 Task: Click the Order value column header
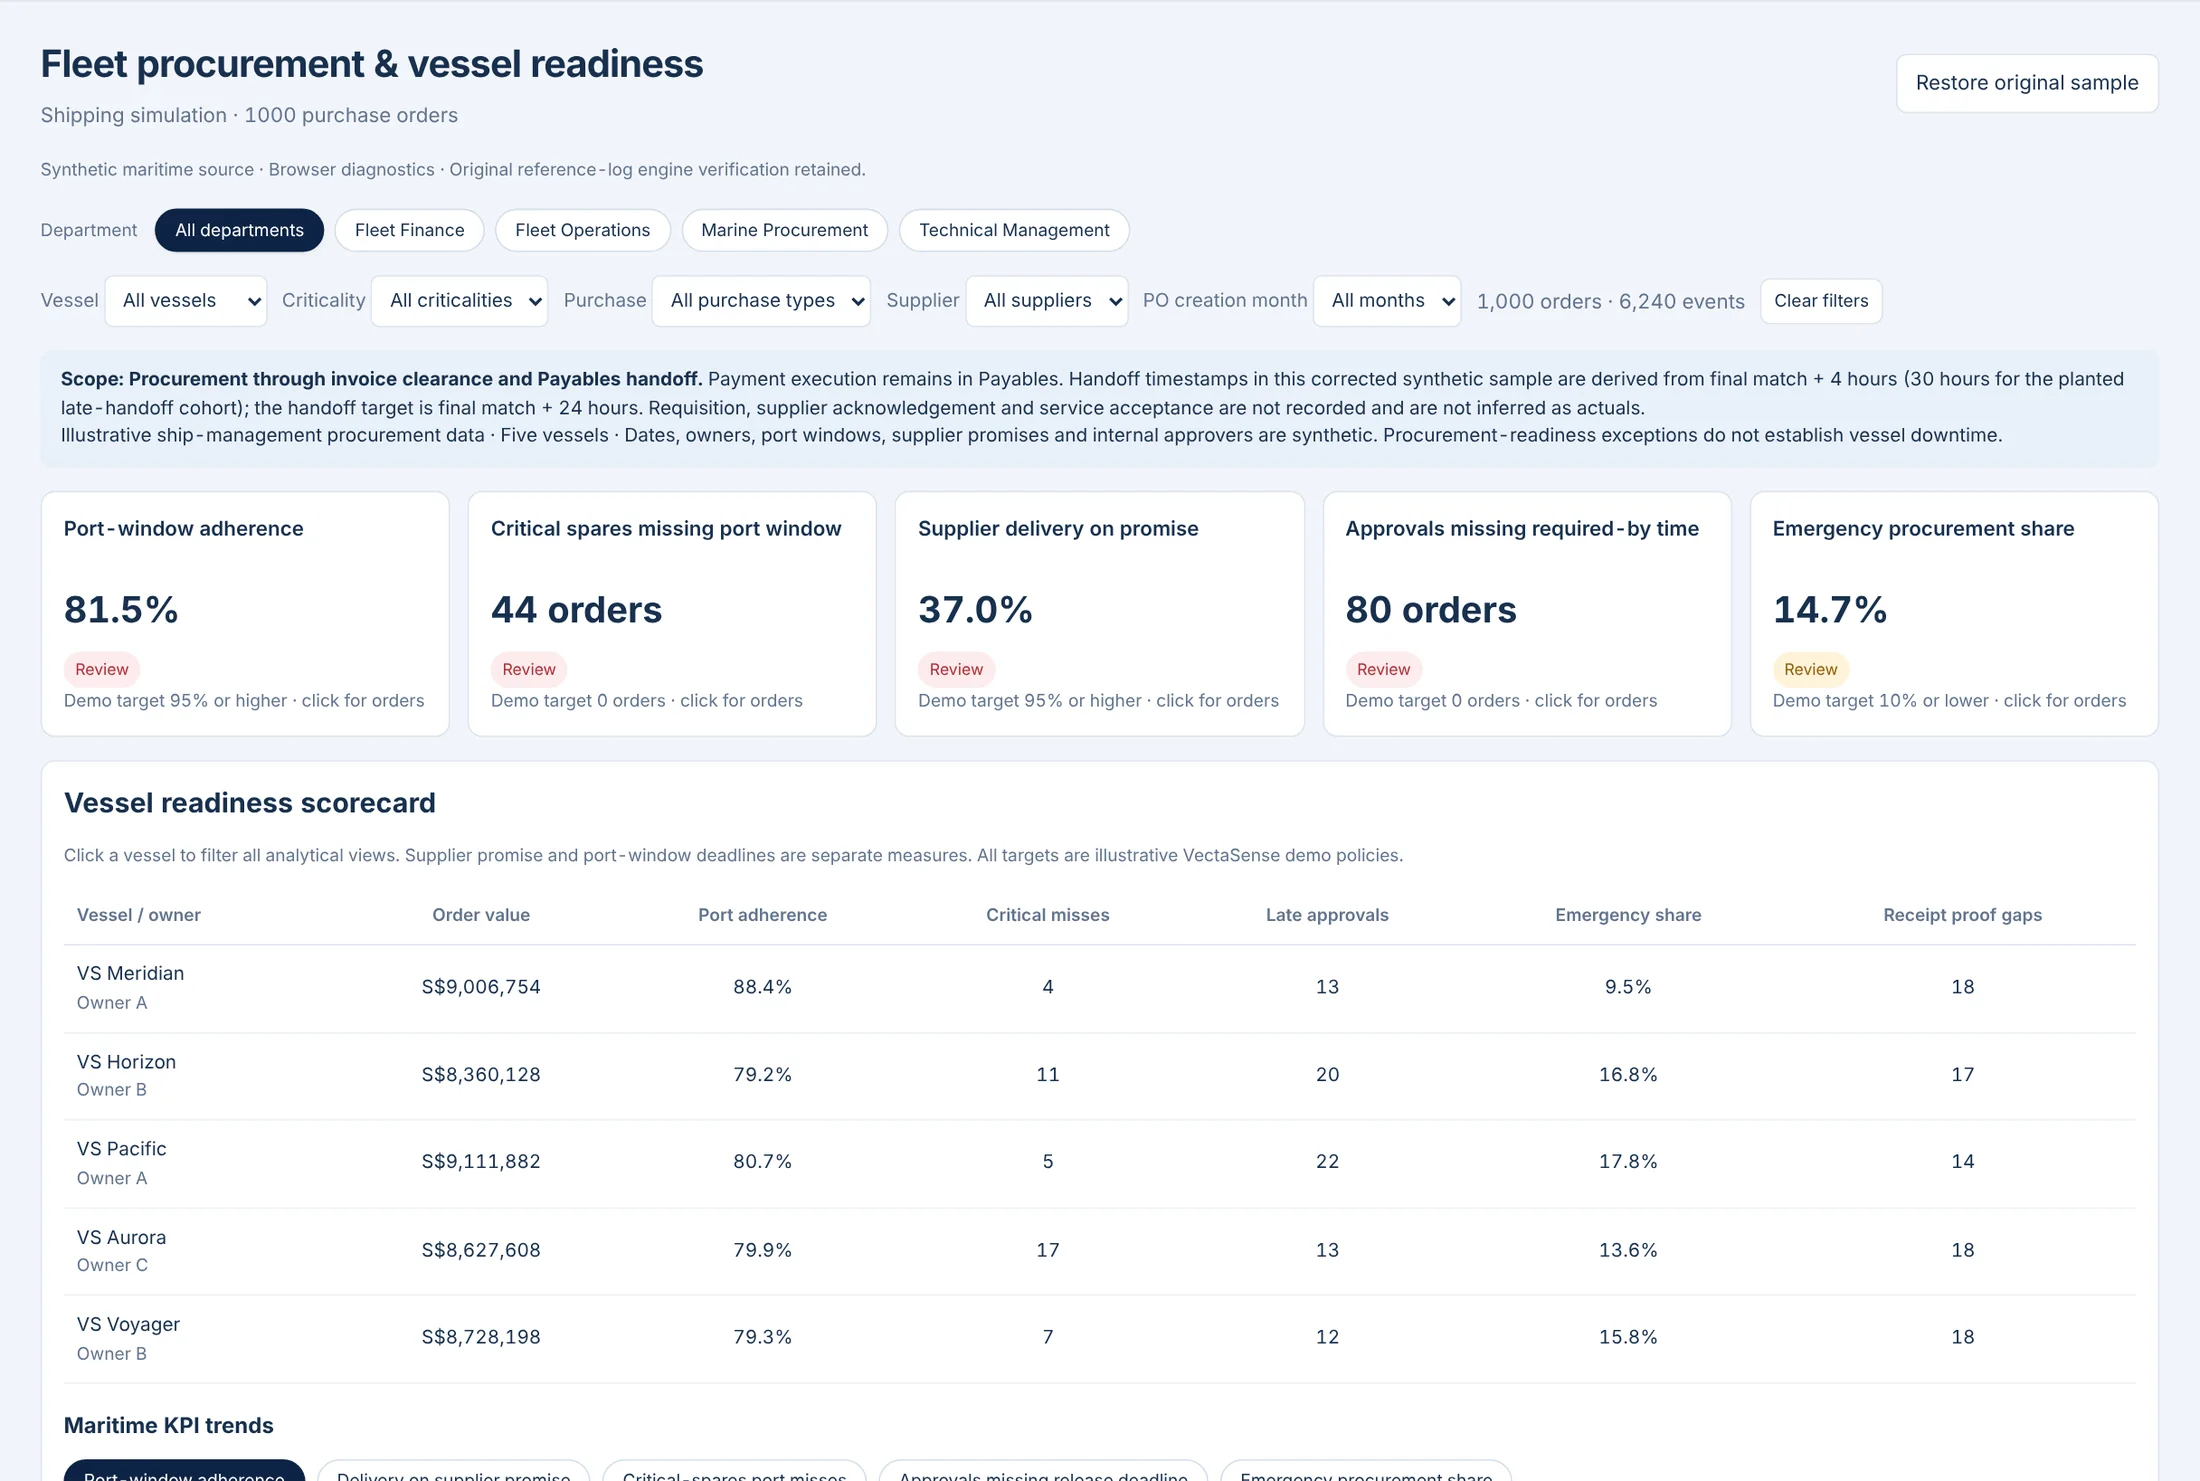(481, 915)
